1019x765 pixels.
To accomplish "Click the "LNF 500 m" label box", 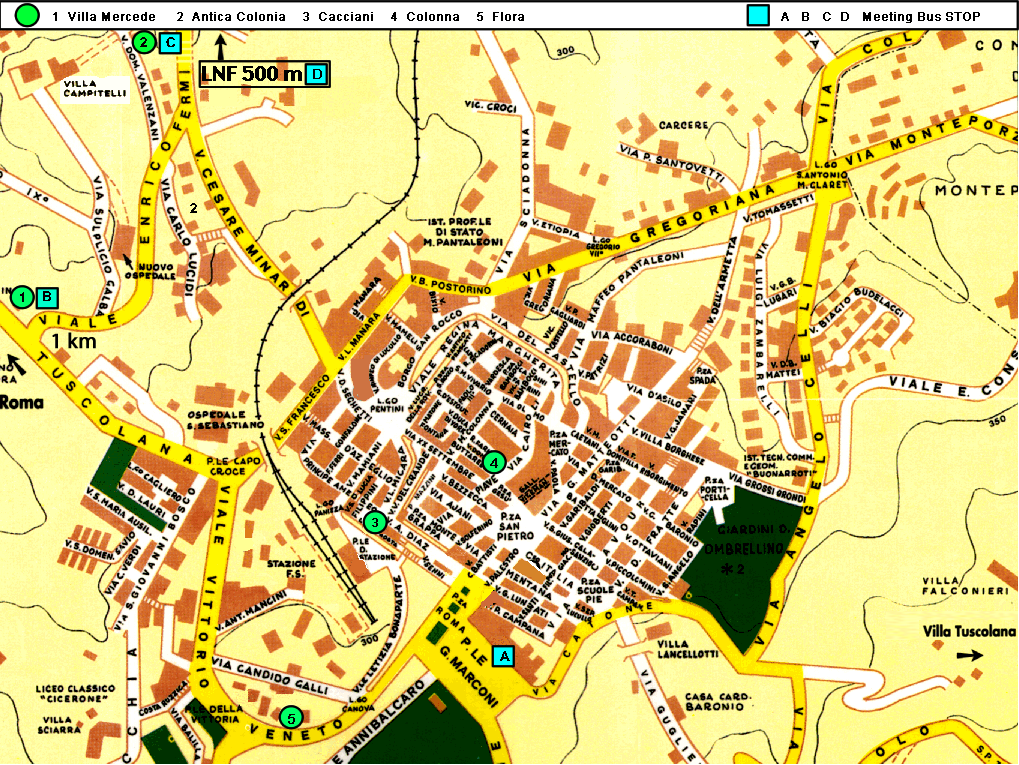I will [254, 74].
